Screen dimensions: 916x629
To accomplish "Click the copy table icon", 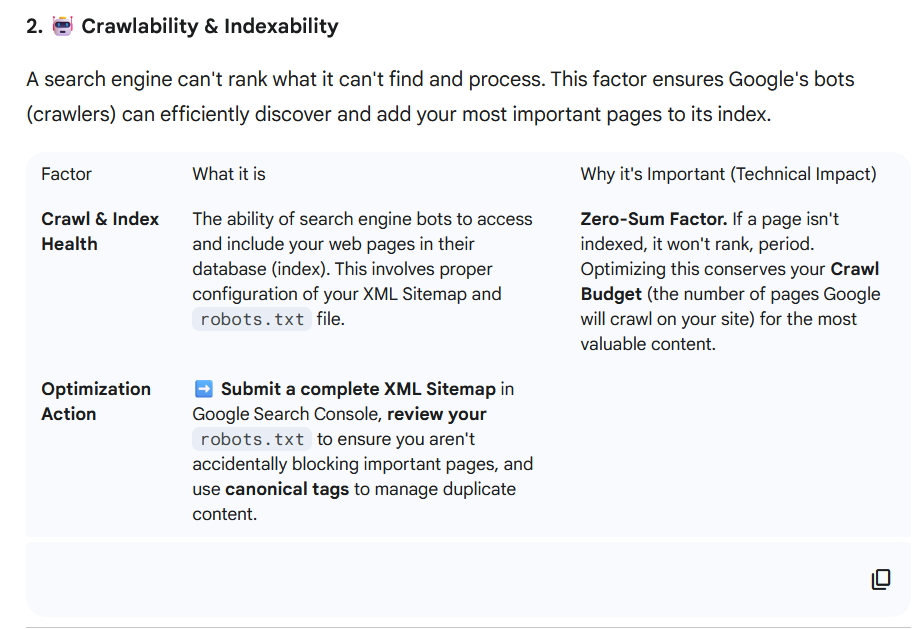I will 881,579.
